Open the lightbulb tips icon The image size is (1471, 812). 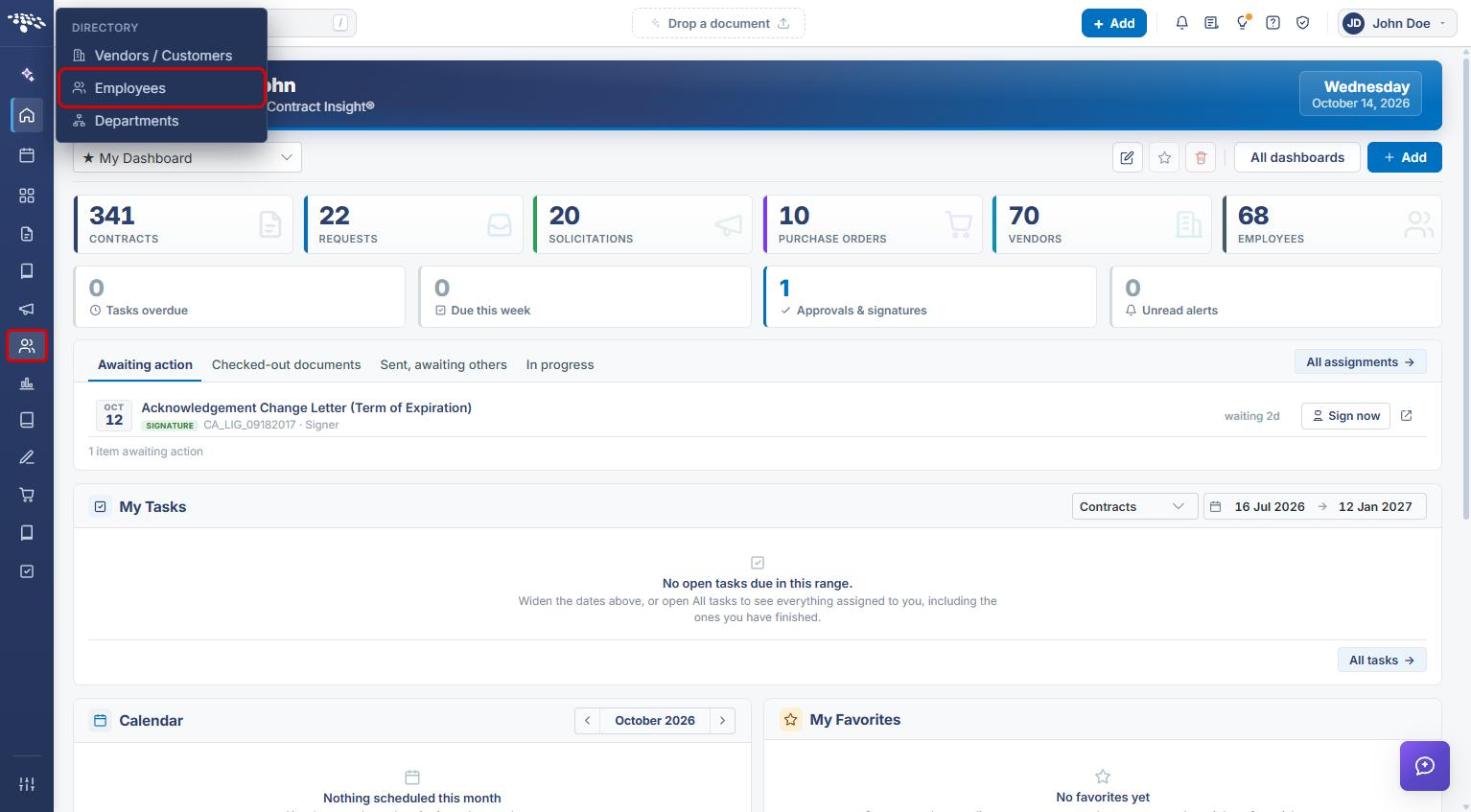pos(1243,23)
